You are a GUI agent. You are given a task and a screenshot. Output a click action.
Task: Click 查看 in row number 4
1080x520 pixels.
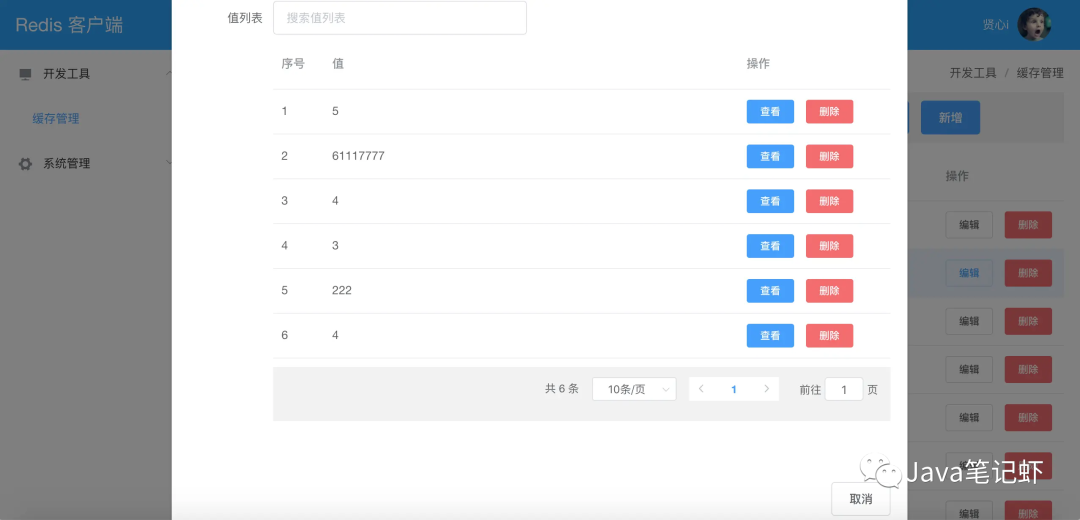770,246
